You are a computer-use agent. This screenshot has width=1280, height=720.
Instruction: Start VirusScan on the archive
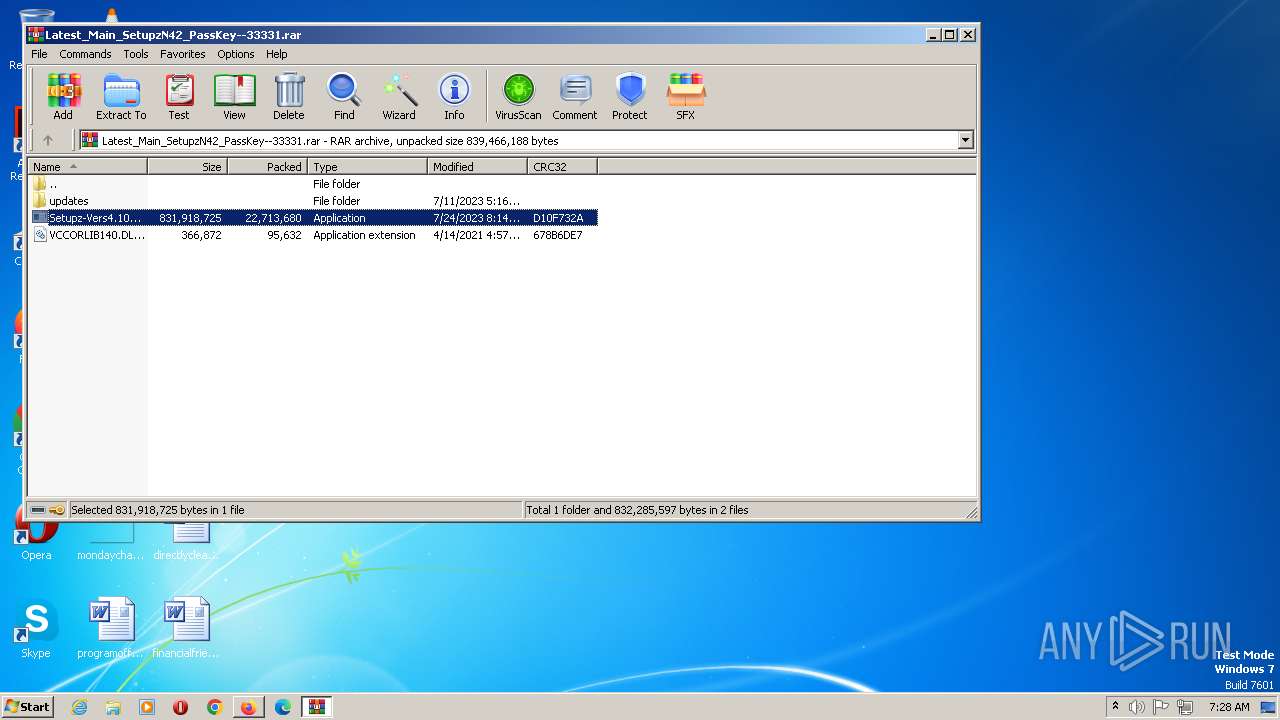518,97
